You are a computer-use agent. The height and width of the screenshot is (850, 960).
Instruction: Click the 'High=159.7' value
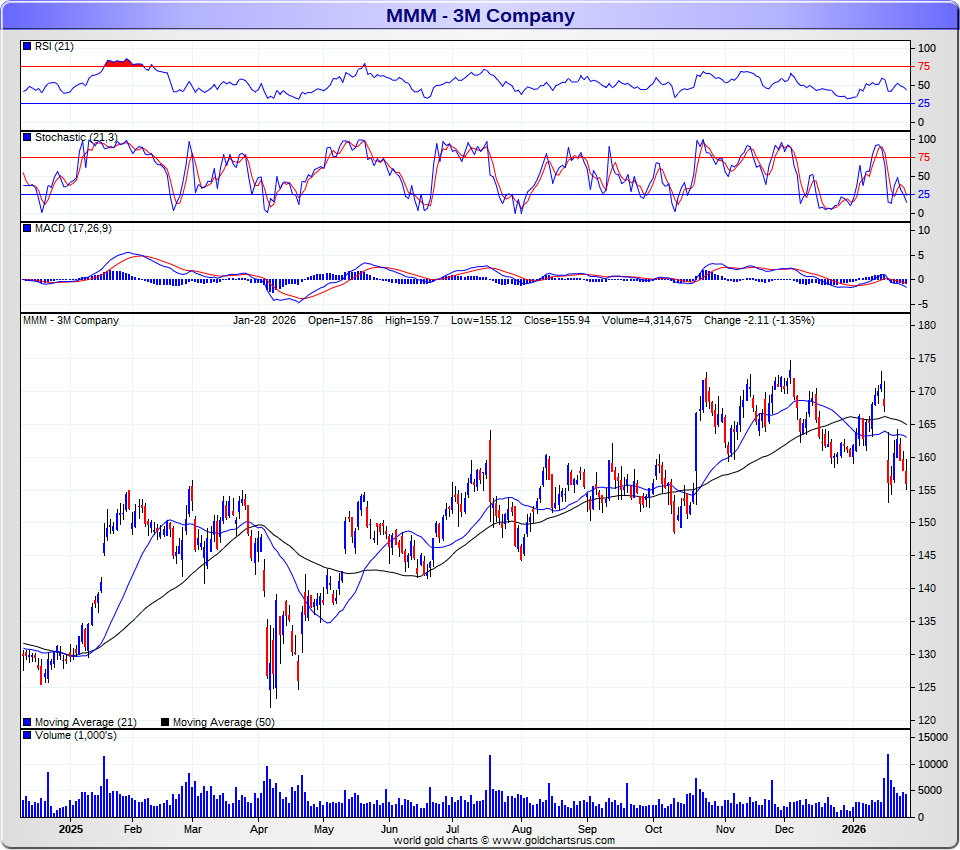411,320
